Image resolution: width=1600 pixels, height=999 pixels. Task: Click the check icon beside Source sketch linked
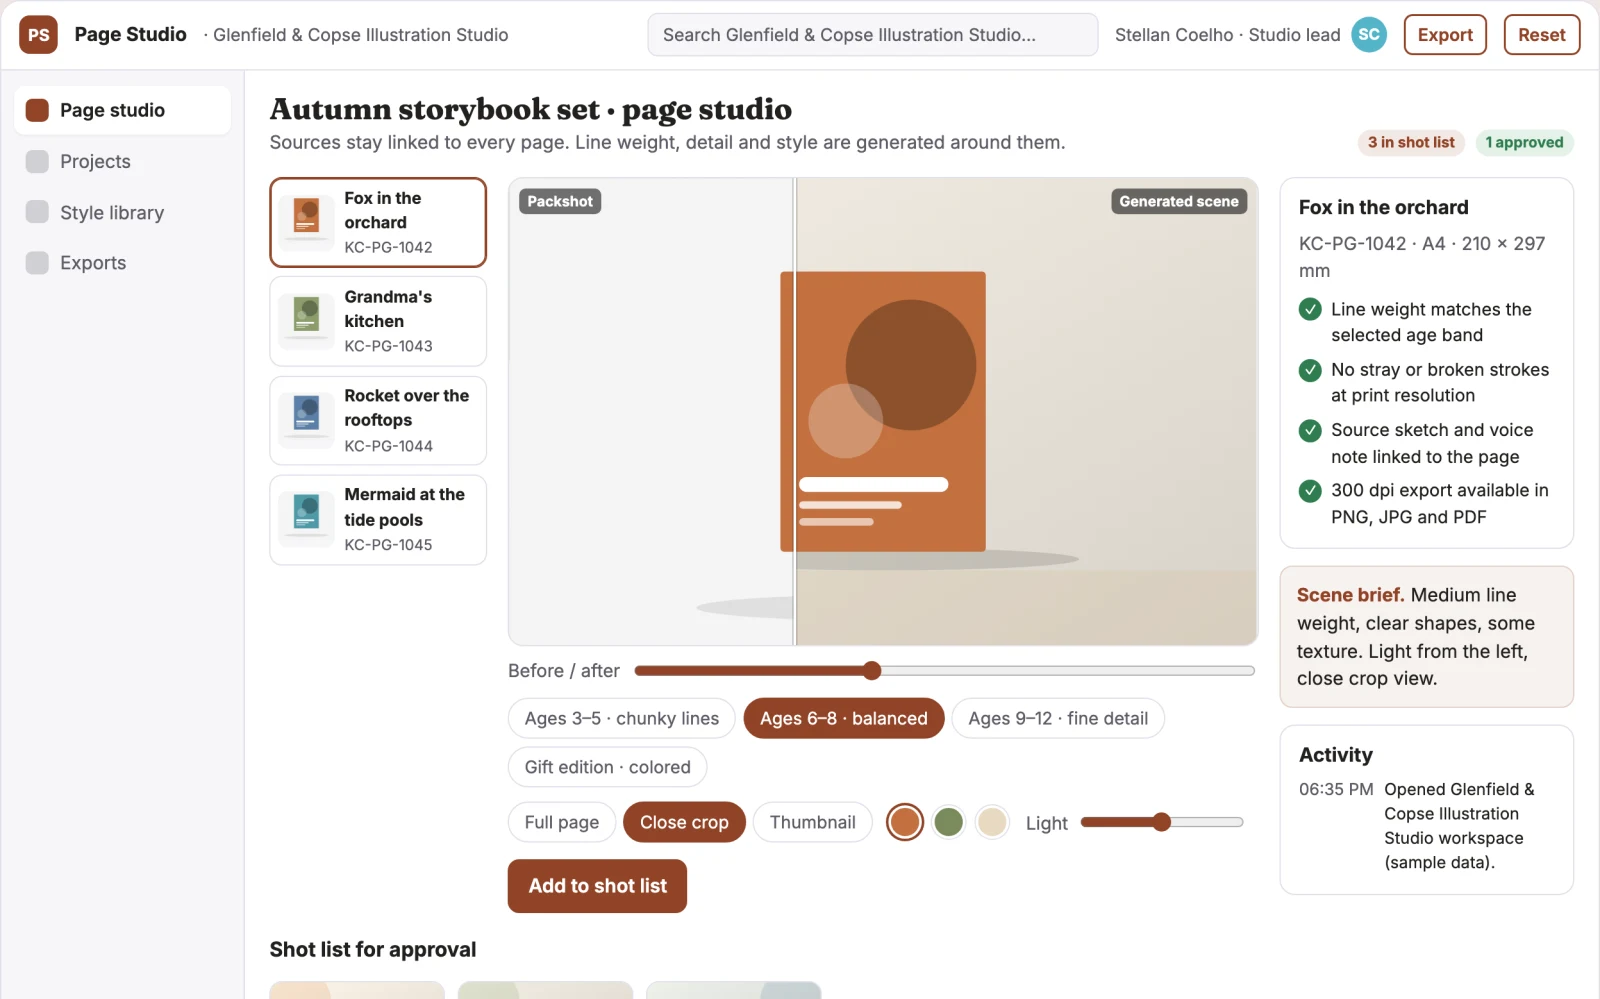[x=1310, y=431]
